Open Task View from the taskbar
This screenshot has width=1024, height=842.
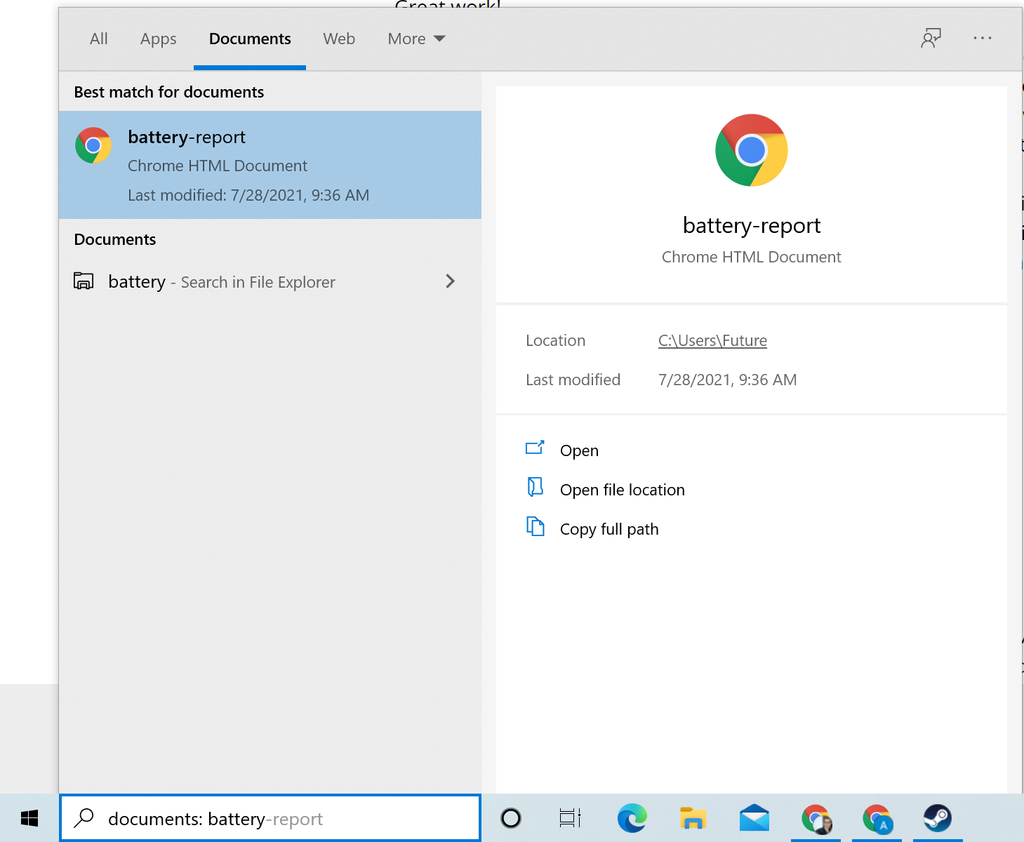point(570,818)
